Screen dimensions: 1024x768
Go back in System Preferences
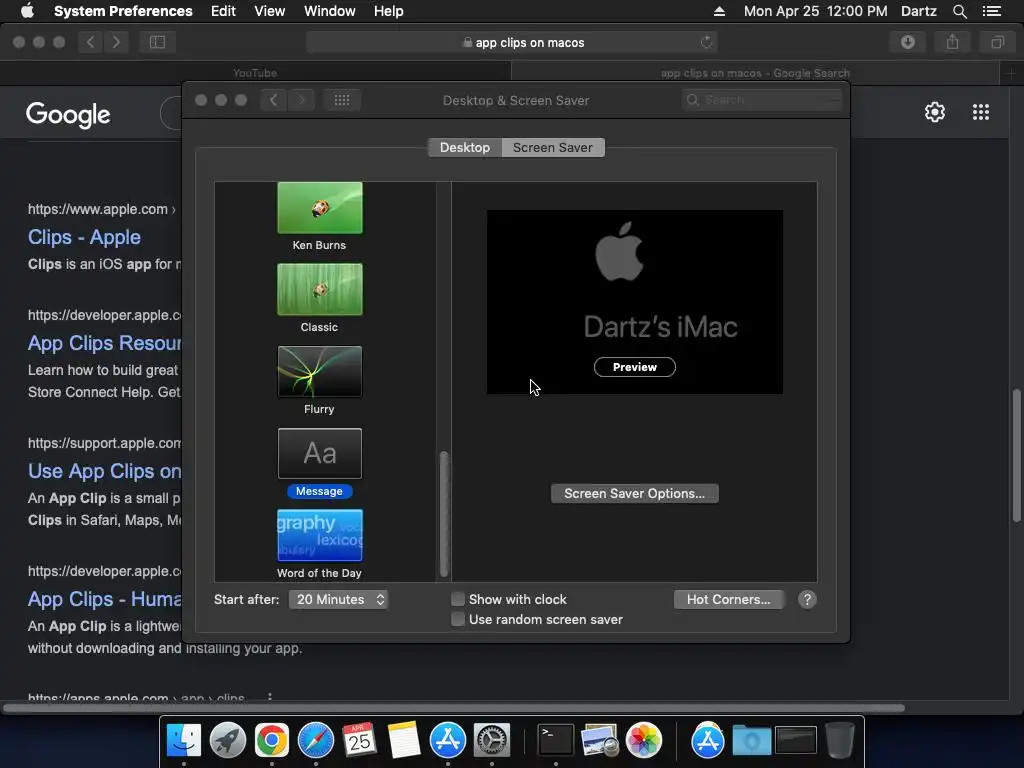click(274, 100)
